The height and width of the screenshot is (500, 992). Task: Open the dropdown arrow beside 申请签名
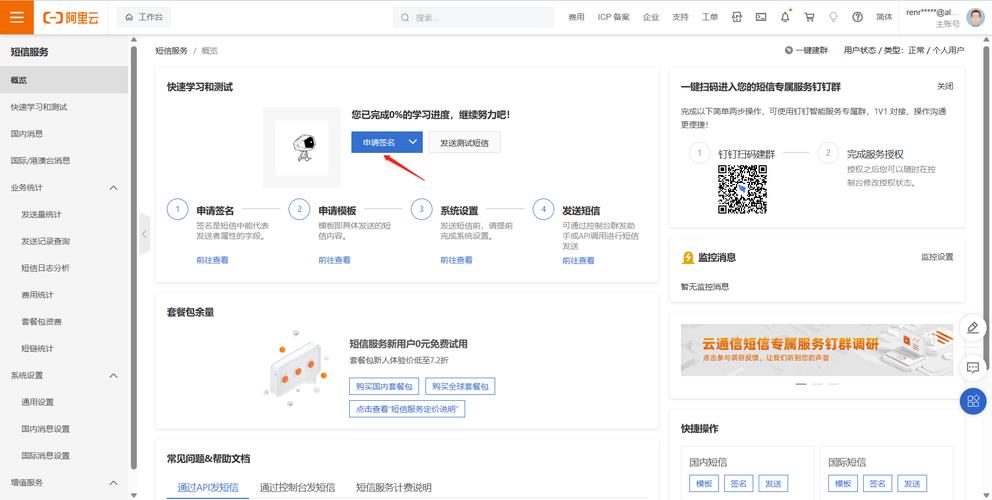[413, 142]
